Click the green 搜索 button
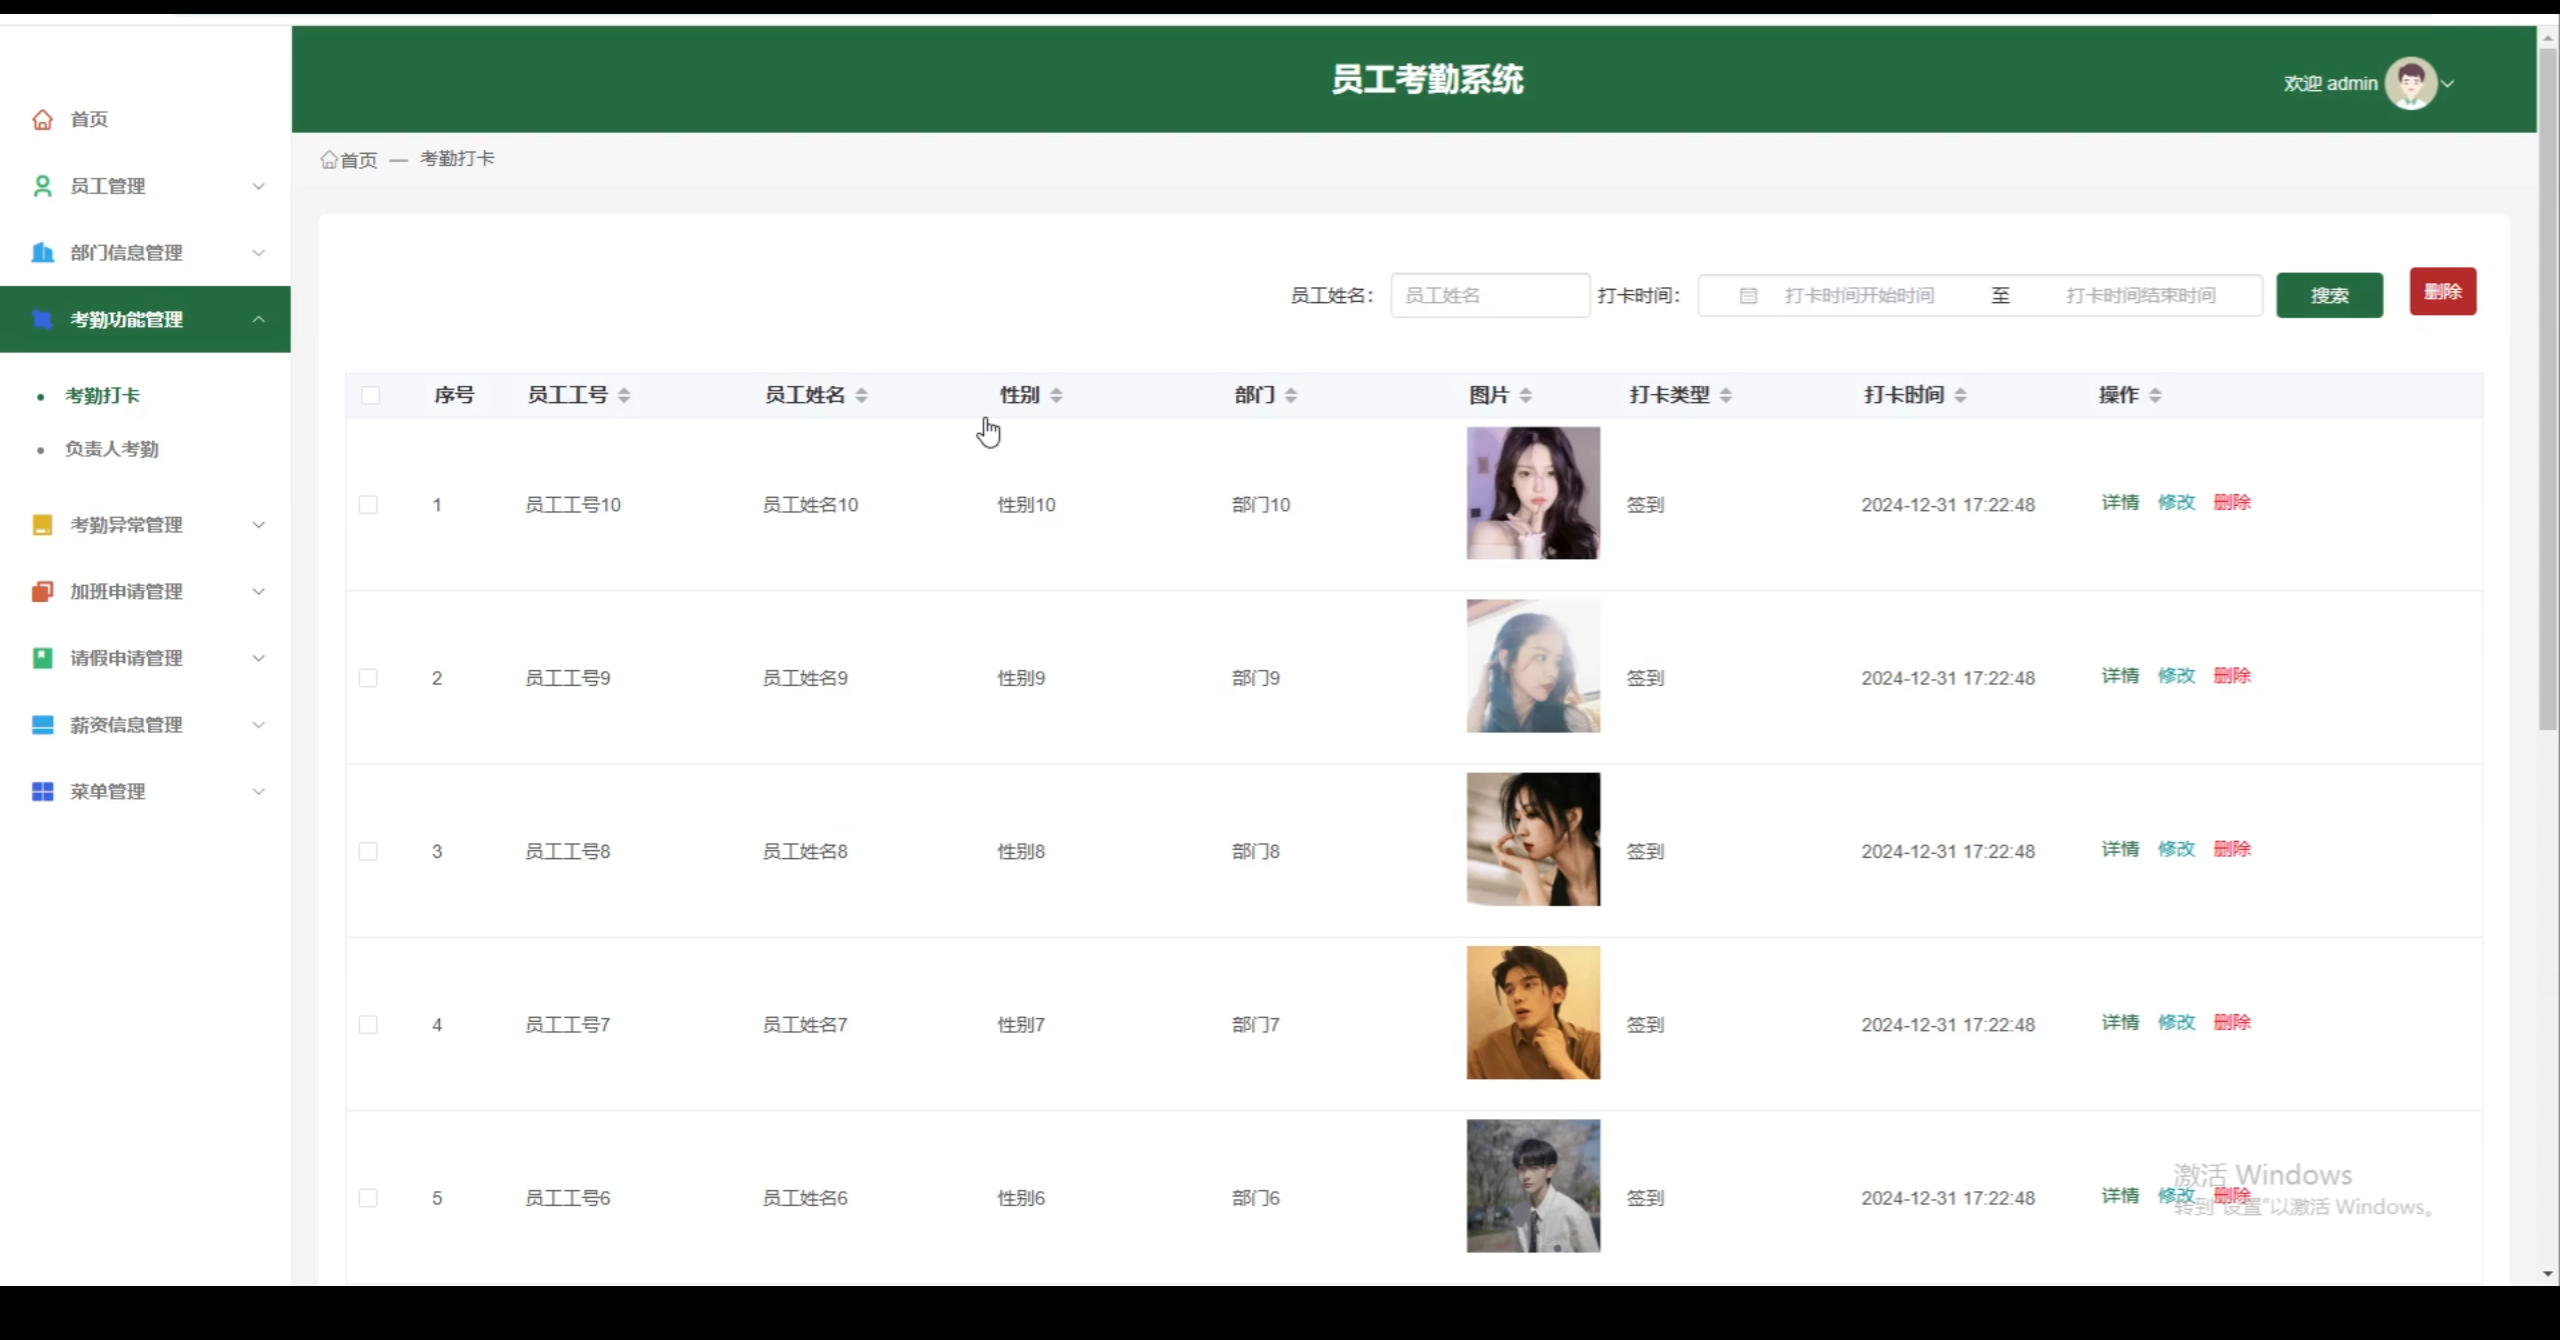The width and height of the screenshot is (2560, 1340). pyautogui.click(x=2329, y=295)
